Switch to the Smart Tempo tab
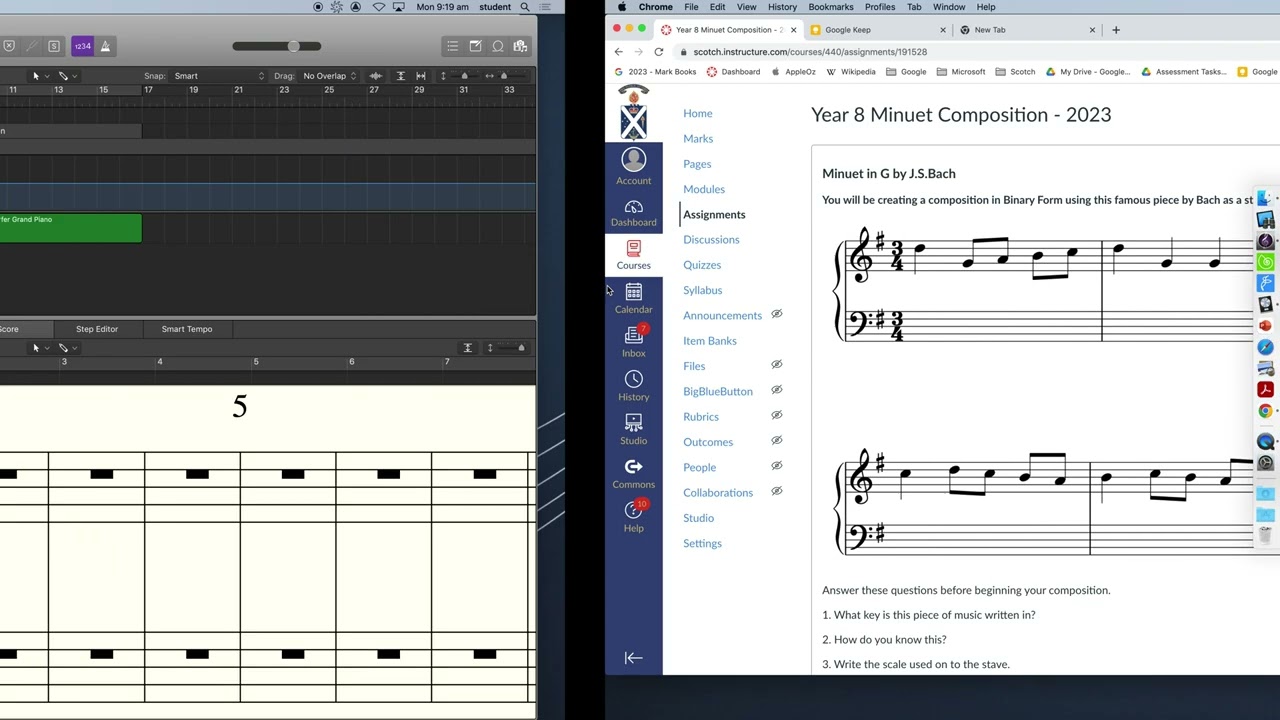Screen dimensions: 1280x720 pos(187,329)
